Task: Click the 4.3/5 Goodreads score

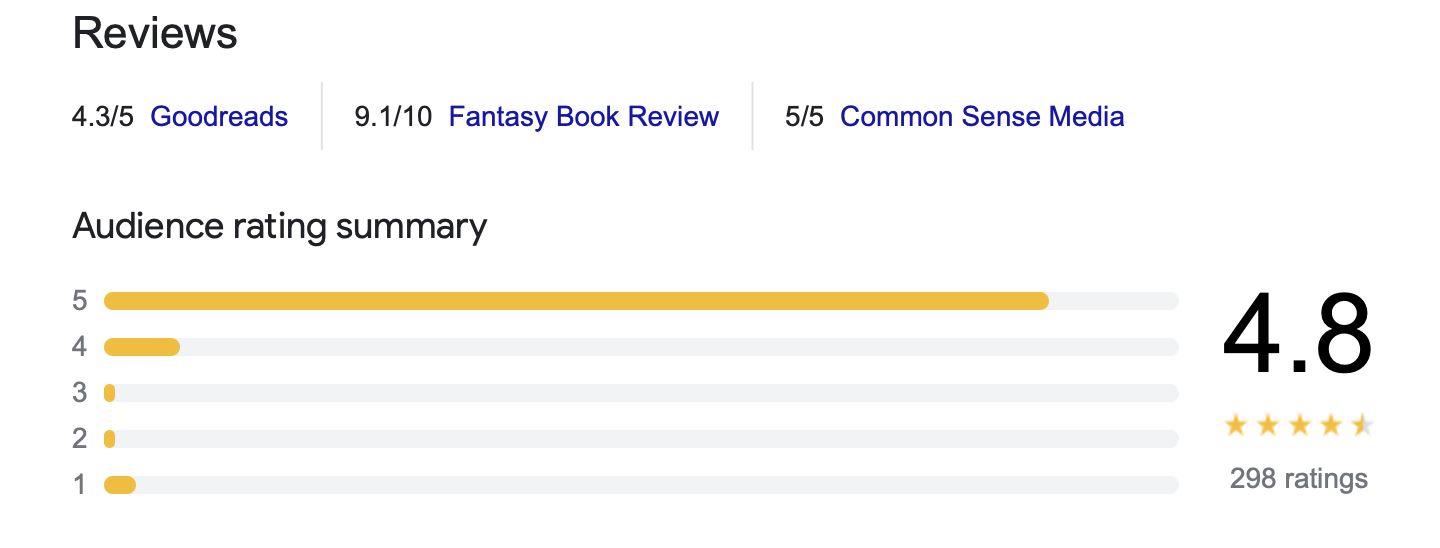Action: pos(102,117)
